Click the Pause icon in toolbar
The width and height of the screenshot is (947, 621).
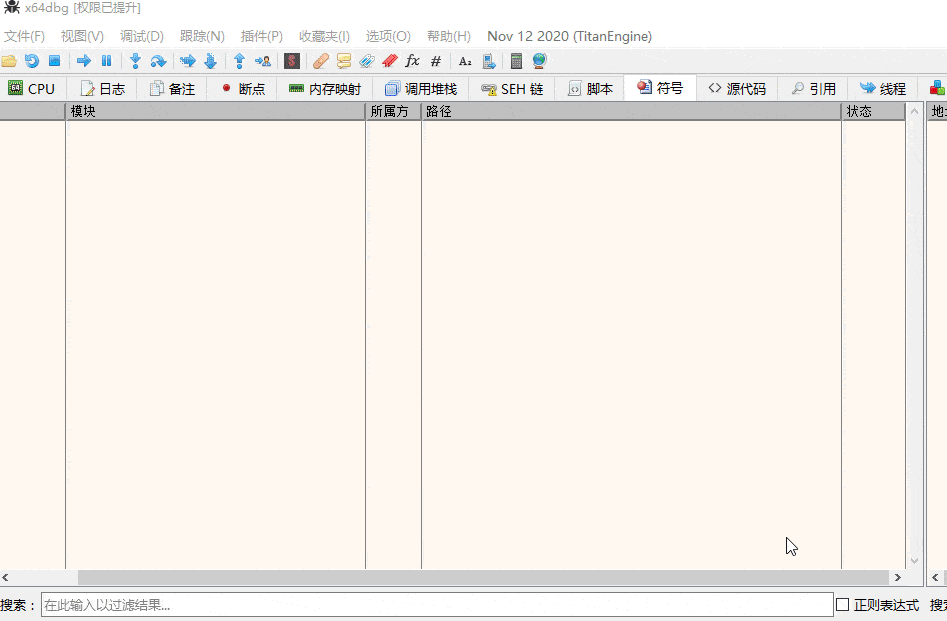click(x=106, y=61)
